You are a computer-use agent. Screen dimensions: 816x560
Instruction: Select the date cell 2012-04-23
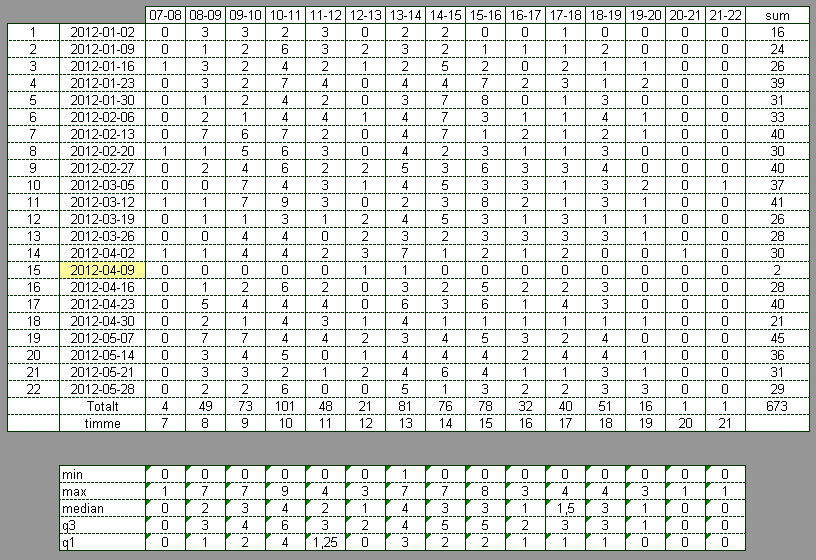(x=103, y=304)
